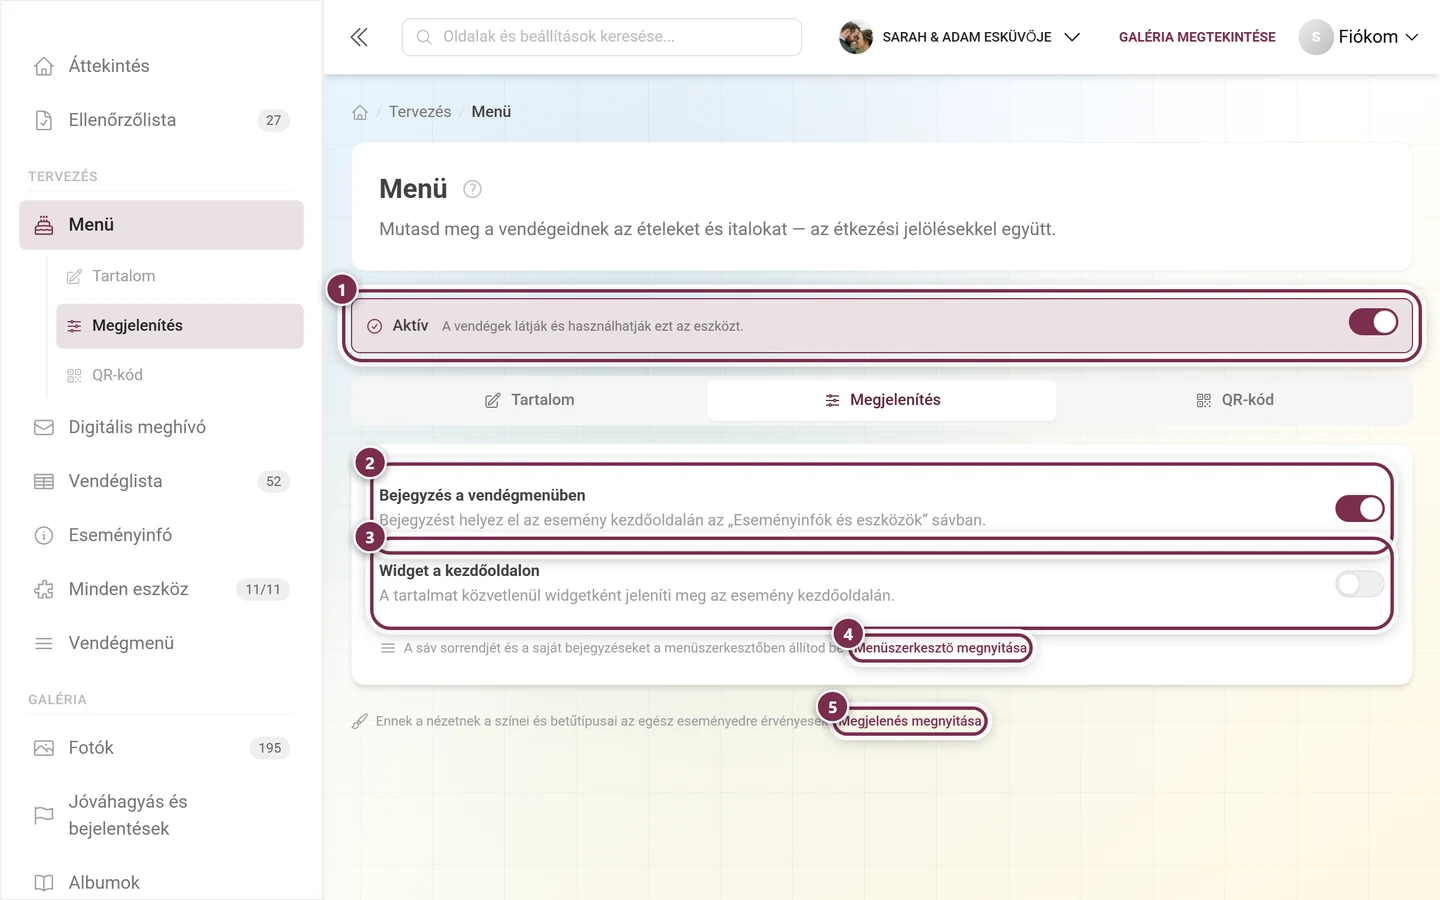Click the Áttekintés house icon in sidebar
This screenshot has height=900, width=1440.
44,66
